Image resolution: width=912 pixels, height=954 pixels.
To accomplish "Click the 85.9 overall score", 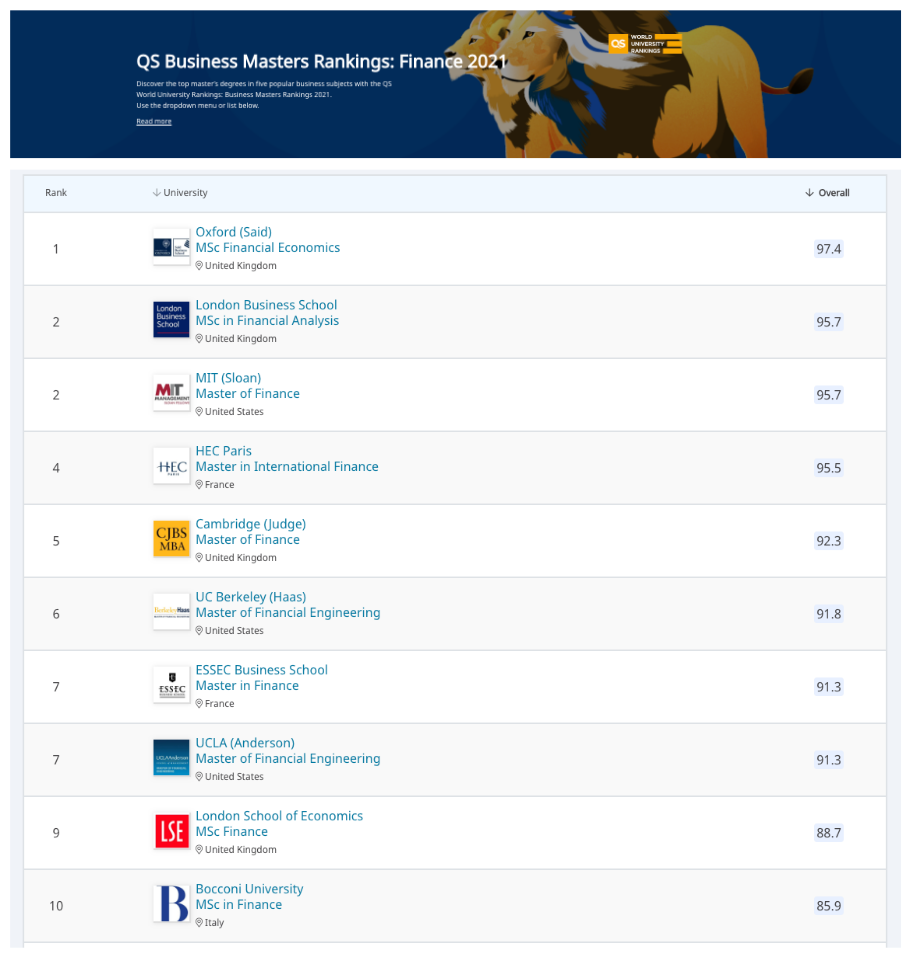I will [x=829, y=906].
